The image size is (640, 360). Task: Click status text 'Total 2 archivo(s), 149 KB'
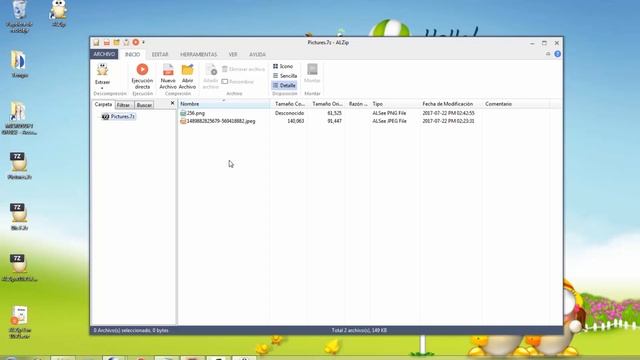click(359, 330)
